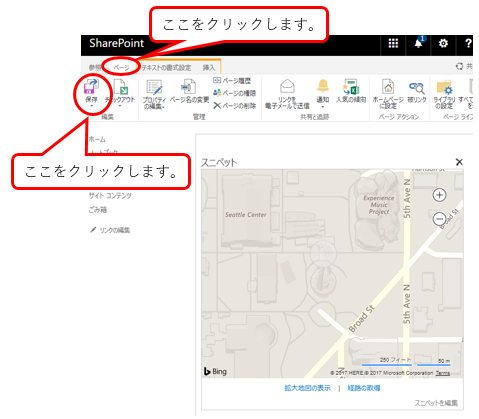The width and height of the screenshot is (479, 419).
Task: Switch to the テキストの書式設定 tab
Action: click(166, 68)
